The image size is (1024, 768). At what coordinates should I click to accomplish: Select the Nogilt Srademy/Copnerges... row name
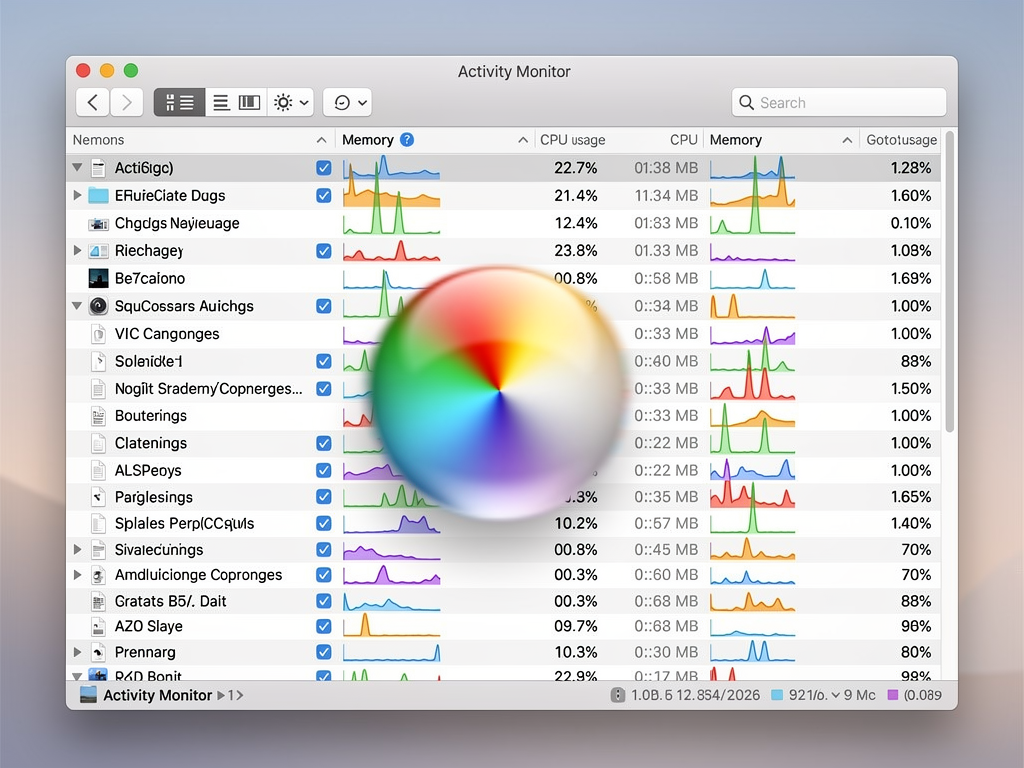point(208,389)
